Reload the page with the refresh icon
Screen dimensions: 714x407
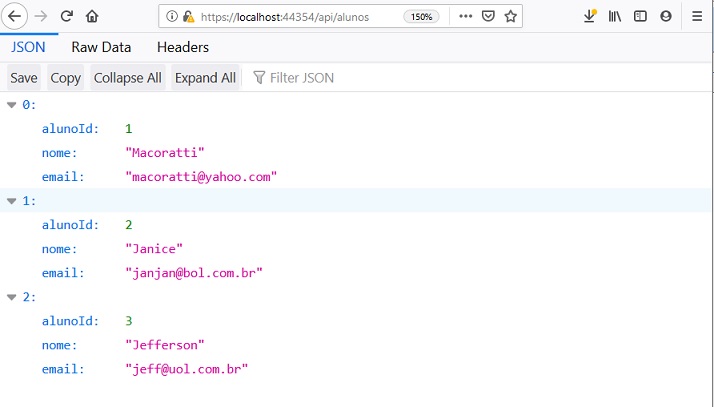click(66, 16)
